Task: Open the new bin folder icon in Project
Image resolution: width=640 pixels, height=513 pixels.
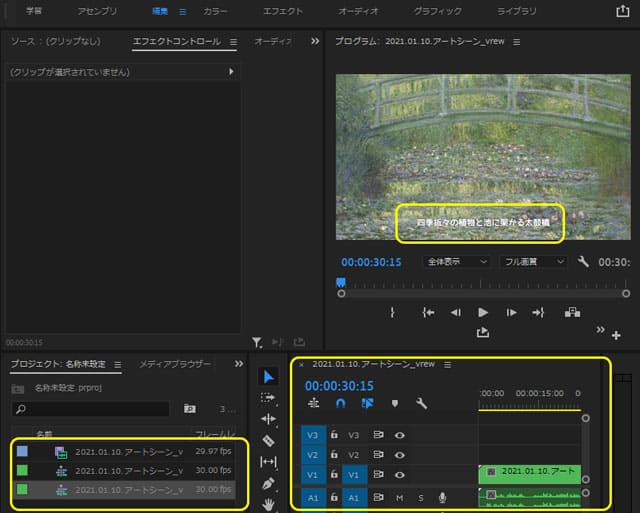Action: click(x=189, y=409)
